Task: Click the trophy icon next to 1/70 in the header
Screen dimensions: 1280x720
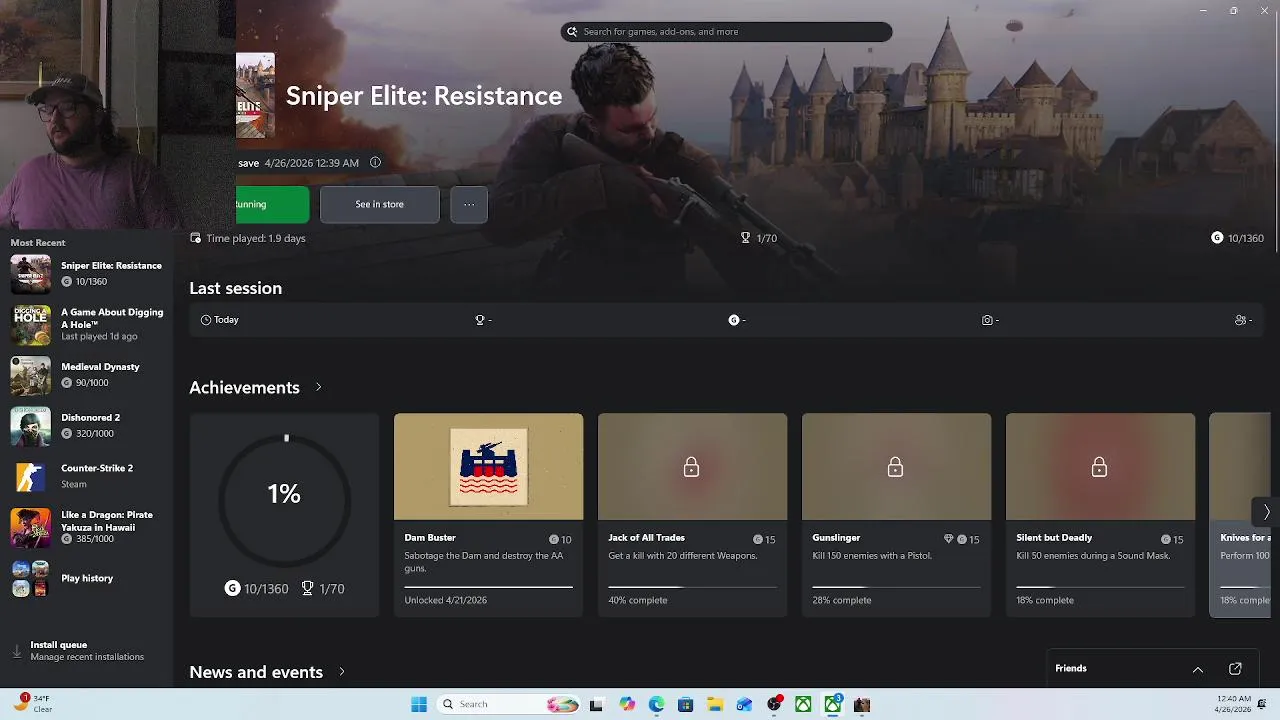Action: pyautogui.click(x=745, y=238)
